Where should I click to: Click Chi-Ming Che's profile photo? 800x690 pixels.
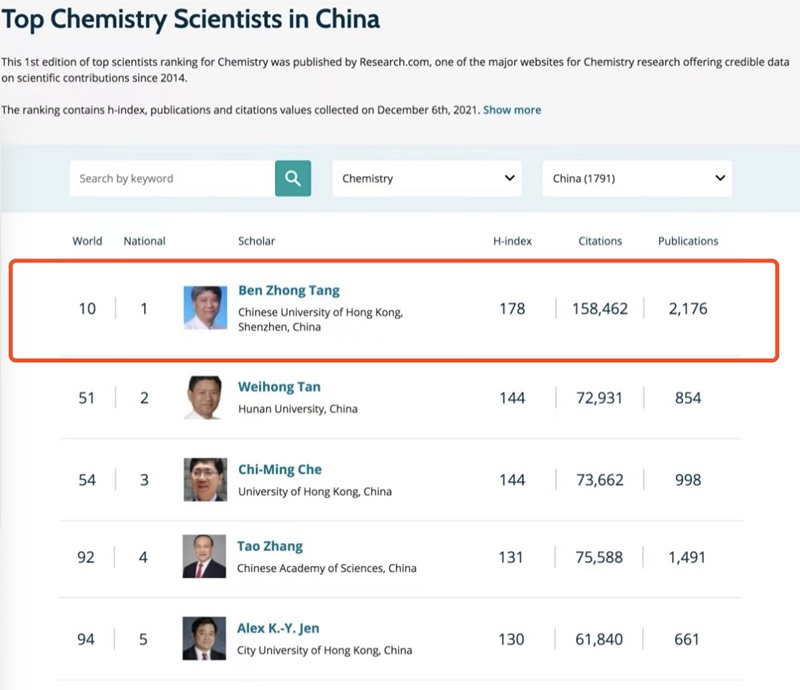point(205,480)
